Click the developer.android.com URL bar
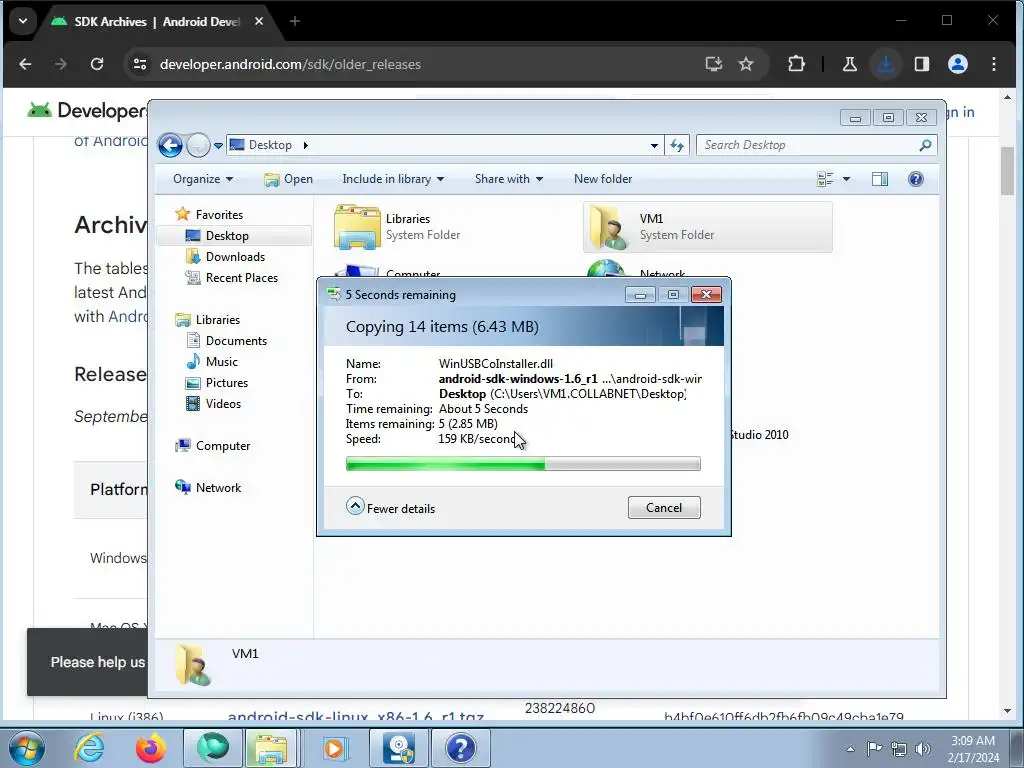Image resolution: width=1024 pixels, height=768 pixels. tap(290, 64)
